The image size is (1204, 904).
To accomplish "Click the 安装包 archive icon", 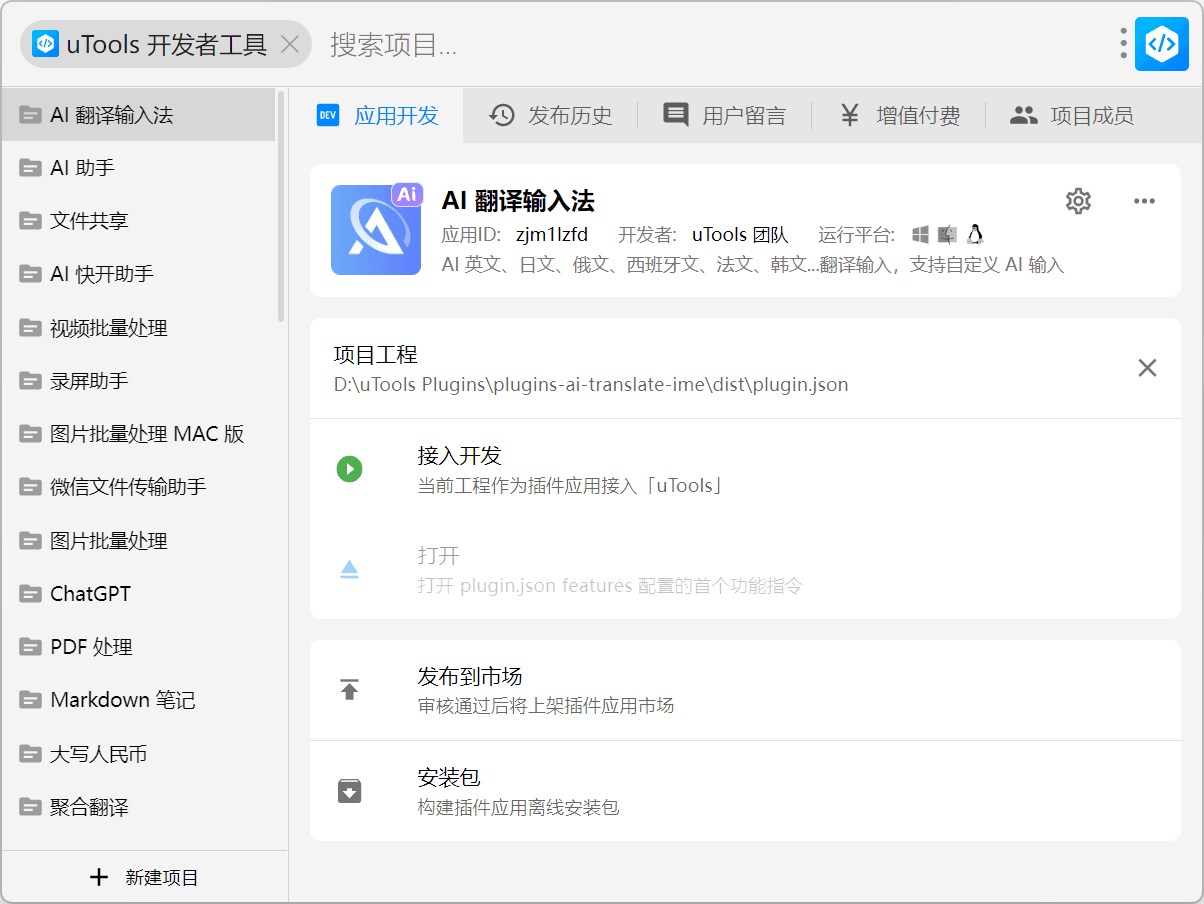I will tap(349, 791).
